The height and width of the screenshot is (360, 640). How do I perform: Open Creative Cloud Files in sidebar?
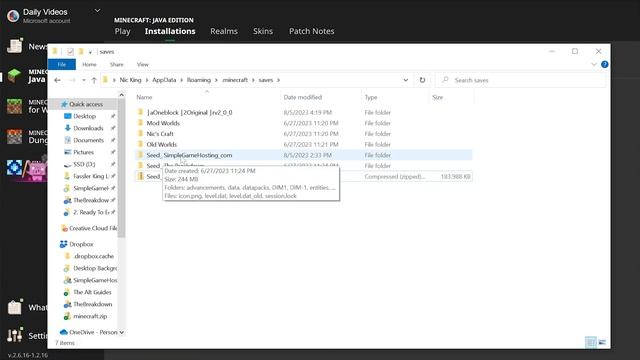[93, 228]
